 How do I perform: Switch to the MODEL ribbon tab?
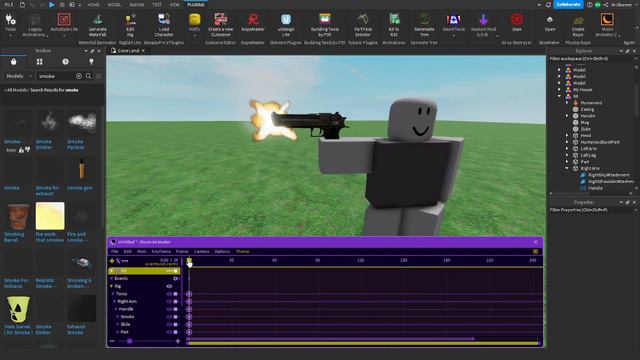[114, 4]
